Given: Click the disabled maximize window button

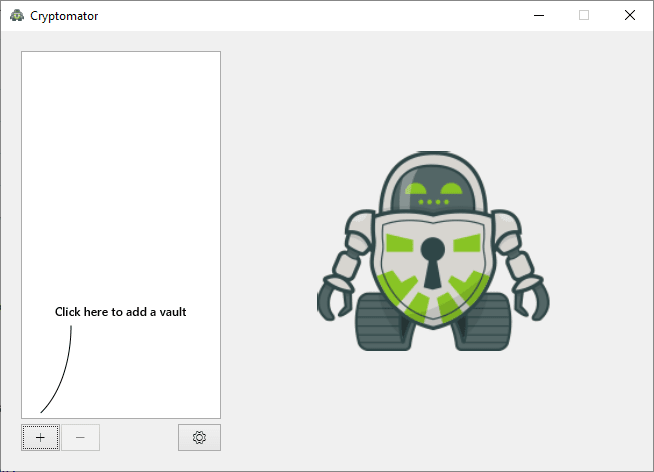Looking at the screenshot, I should click(x=584, y=15).
